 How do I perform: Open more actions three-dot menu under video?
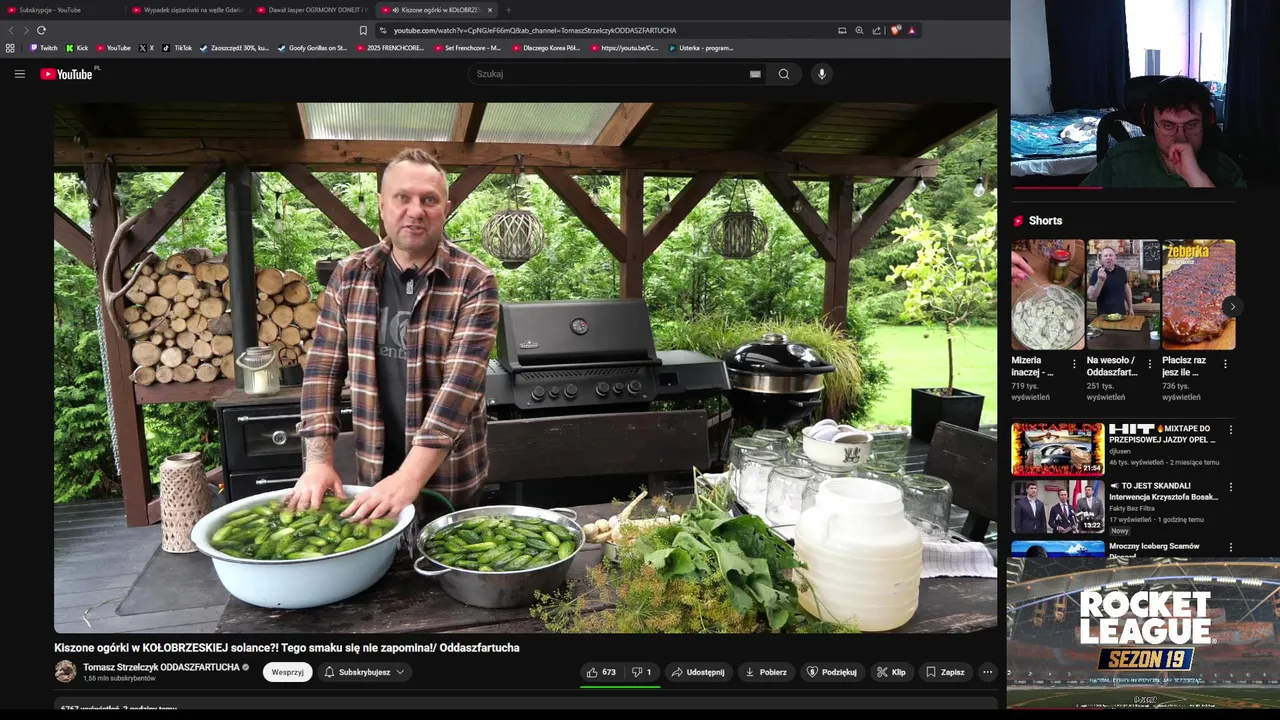tap(987, 672)
